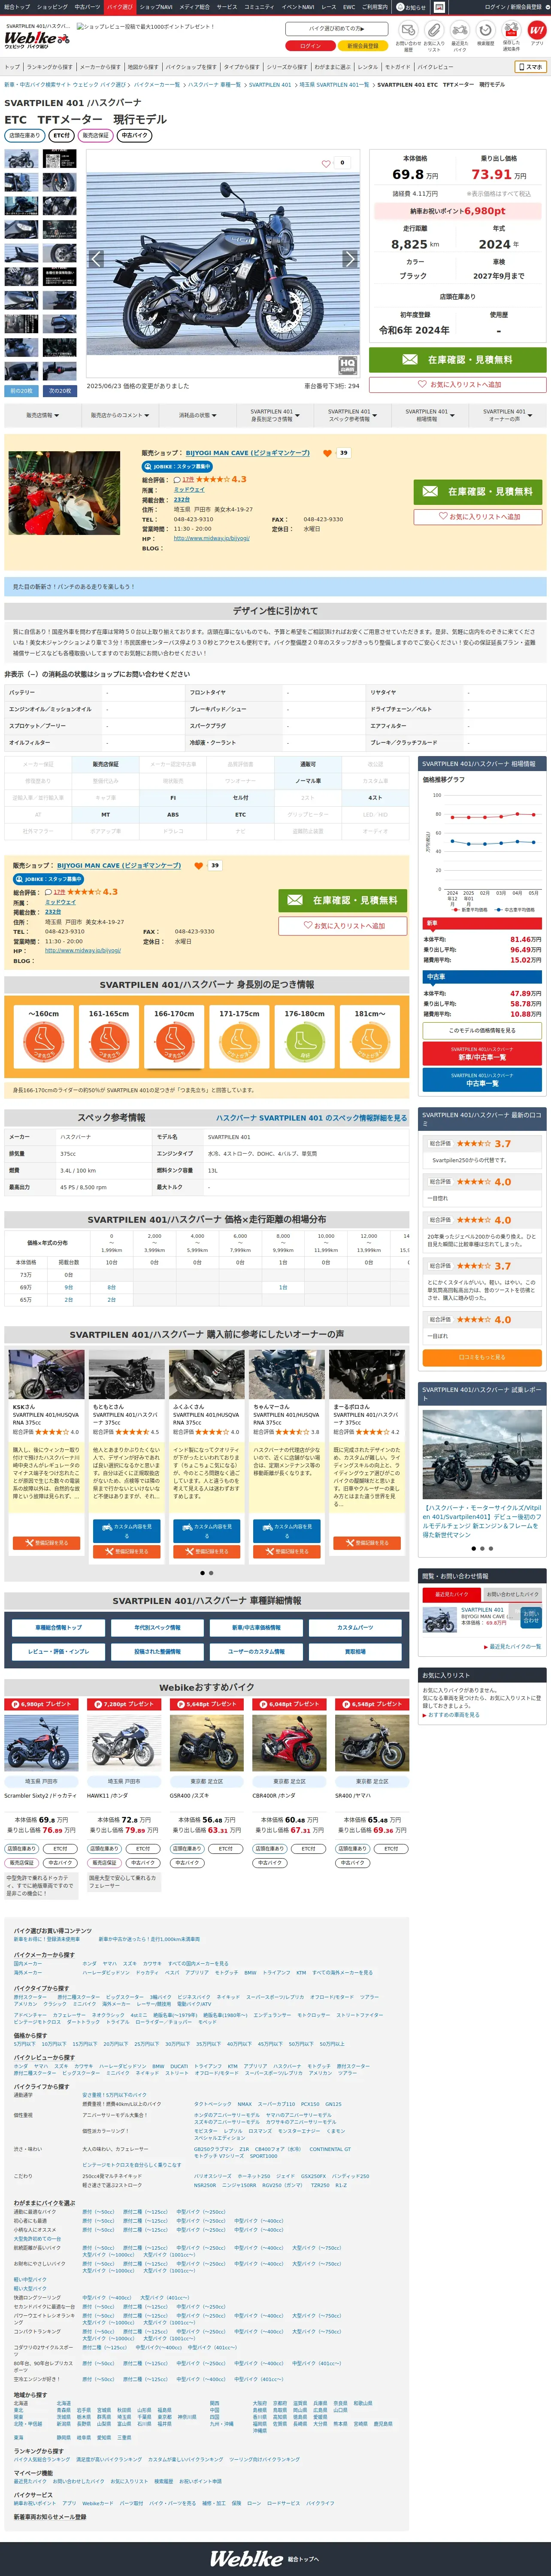This screenshot has height=2576, width=551.
Task: Open ショップNAVI top menu item
Action: click(156, 7)
